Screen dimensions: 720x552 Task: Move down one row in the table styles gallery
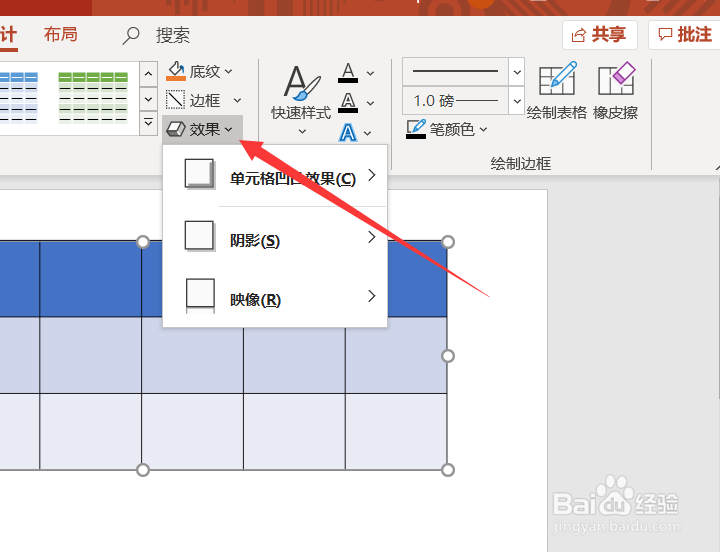pyautogui.click(x=148, y=98)
